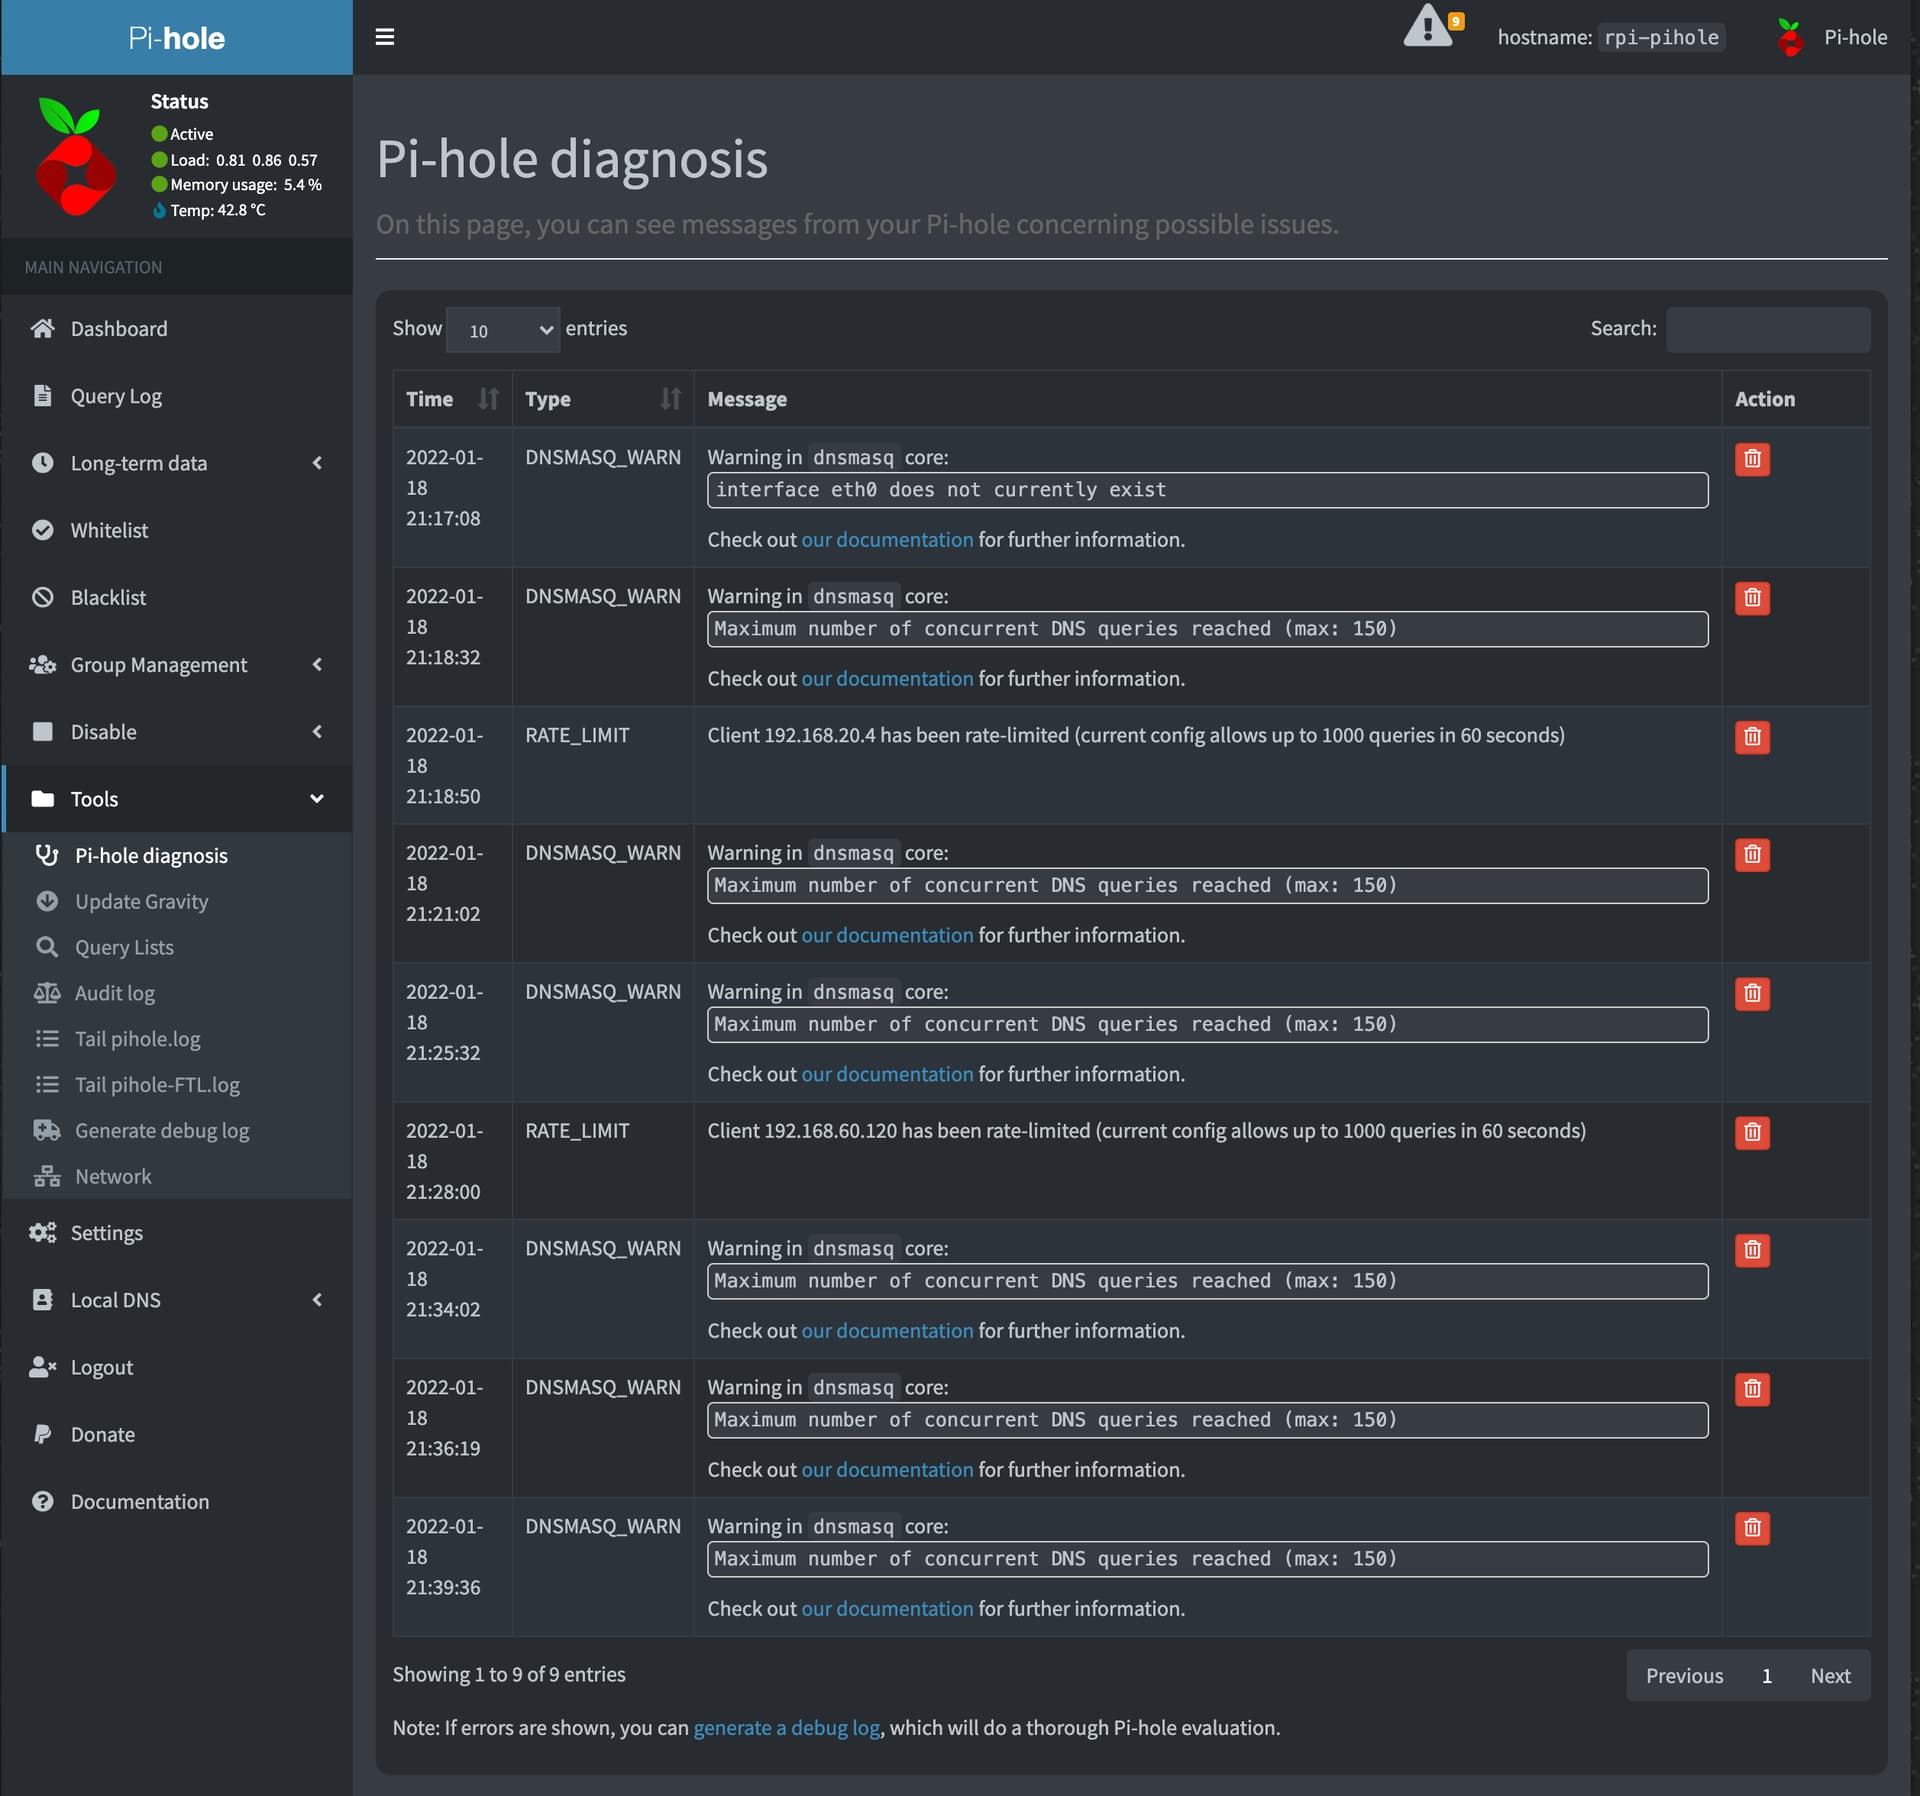Click the 'interface eth0 does not currently exist' message

point(1207,490)
